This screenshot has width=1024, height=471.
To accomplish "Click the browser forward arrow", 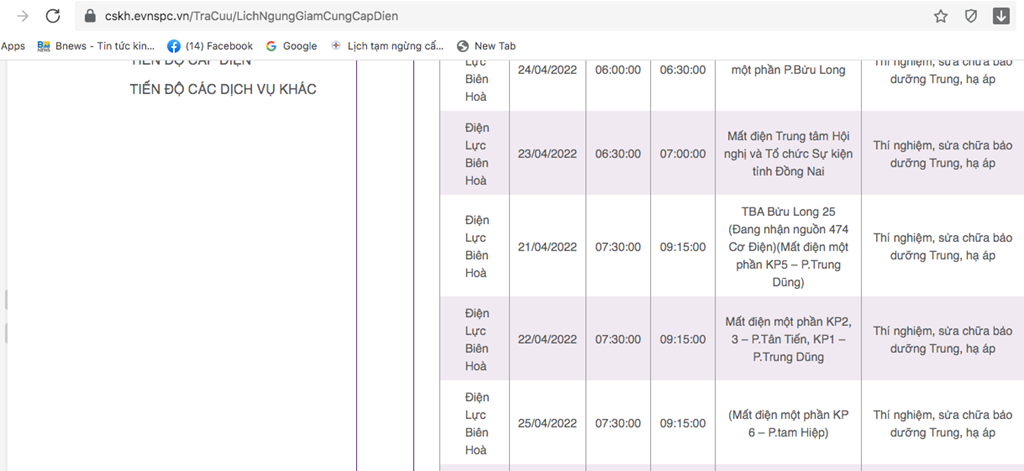I will [x=22, y=16].
